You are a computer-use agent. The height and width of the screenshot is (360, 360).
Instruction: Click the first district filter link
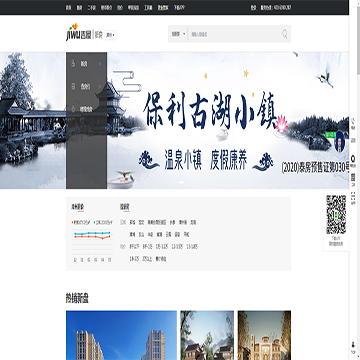tap(132, 222)
